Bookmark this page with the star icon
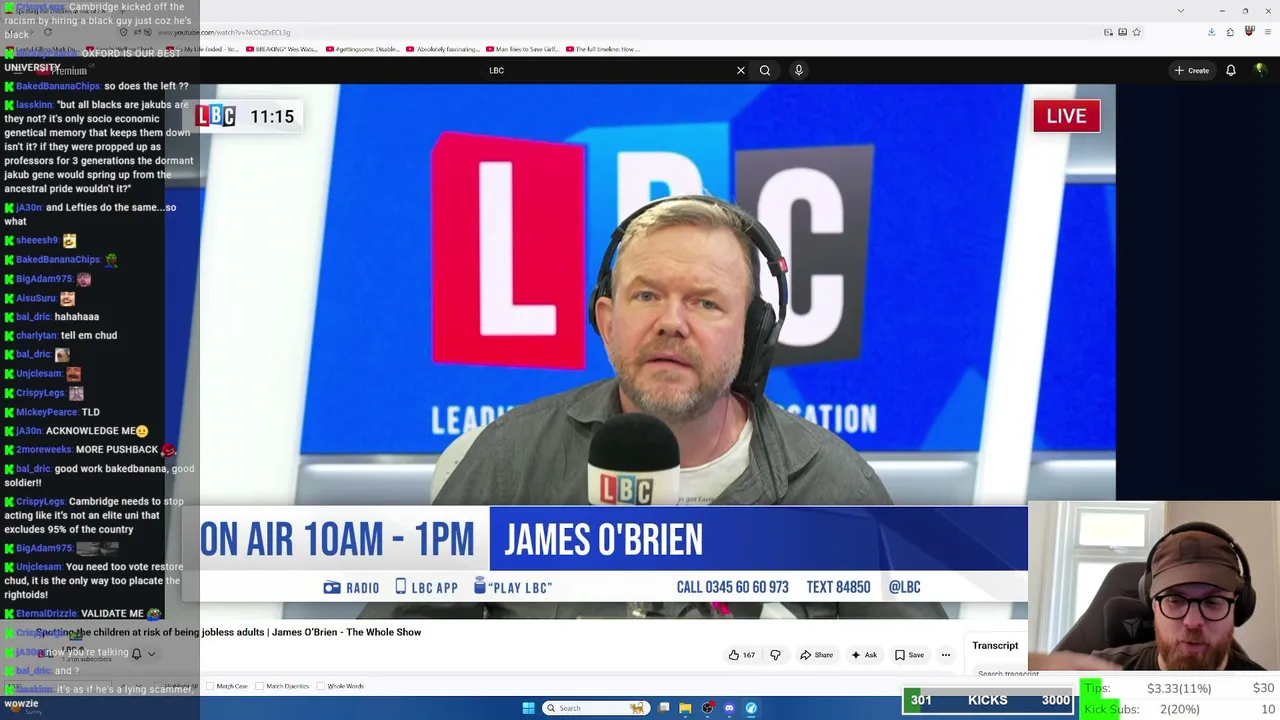 1136,32
